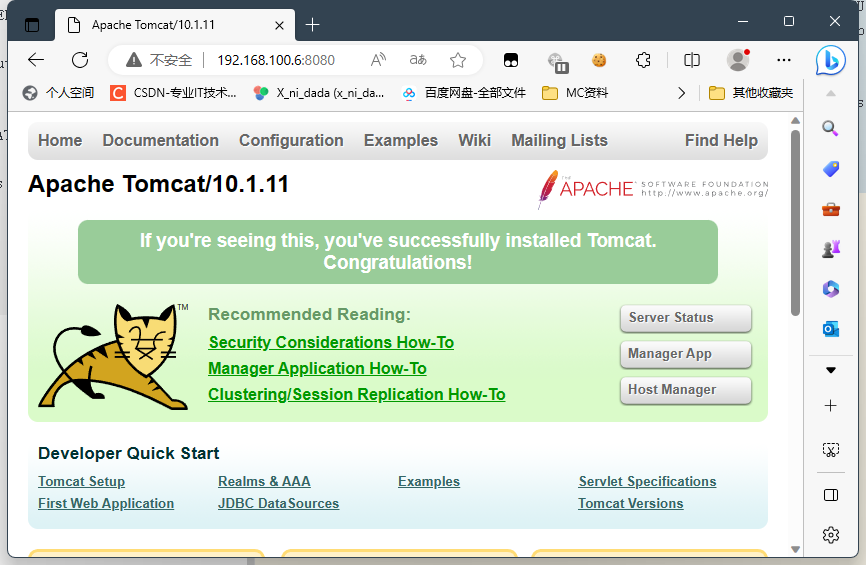Go back with the browser back arrow
Screen dimensions: 866x565
pos(36,60)
